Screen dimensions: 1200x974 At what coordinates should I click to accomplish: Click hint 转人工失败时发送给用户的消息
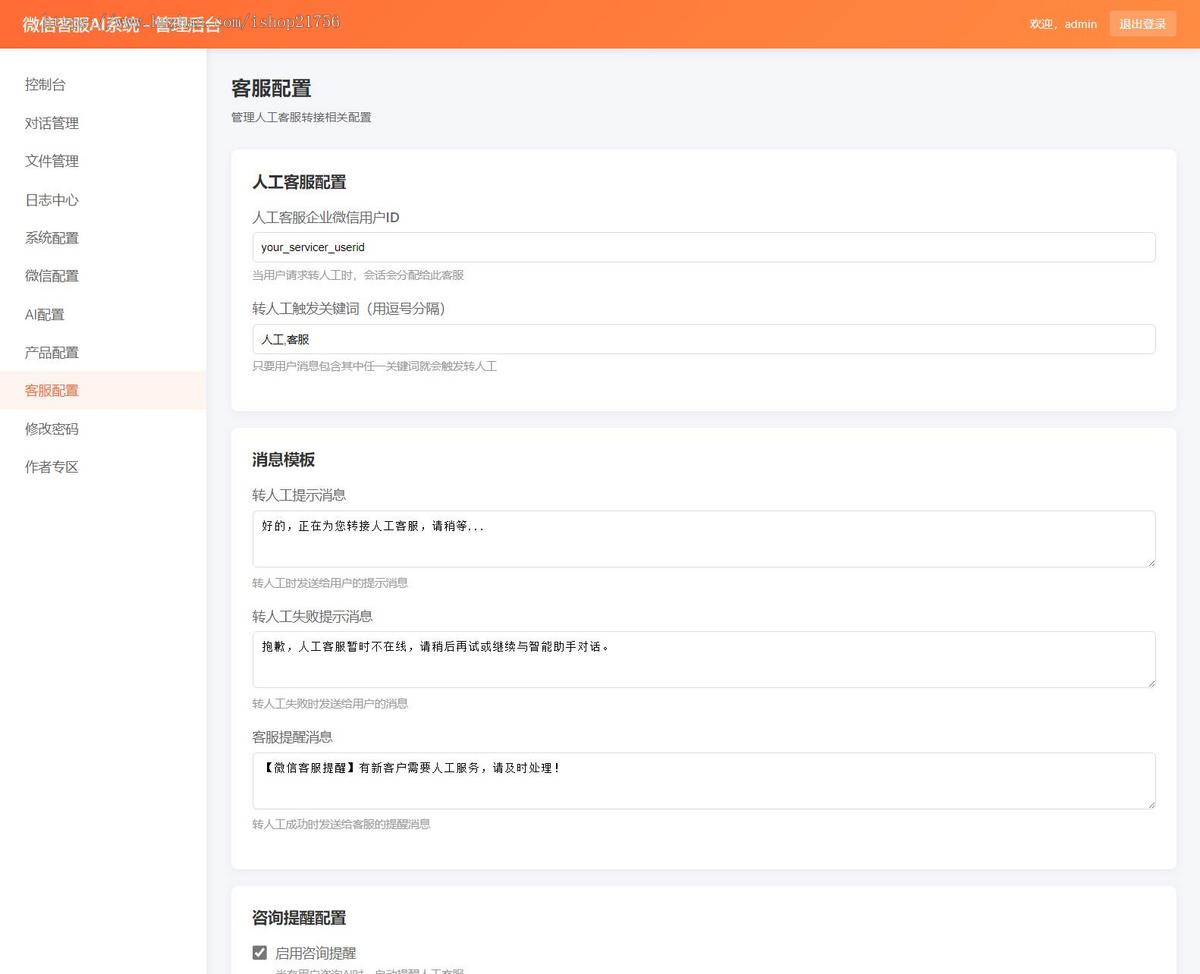pos(330,704)
